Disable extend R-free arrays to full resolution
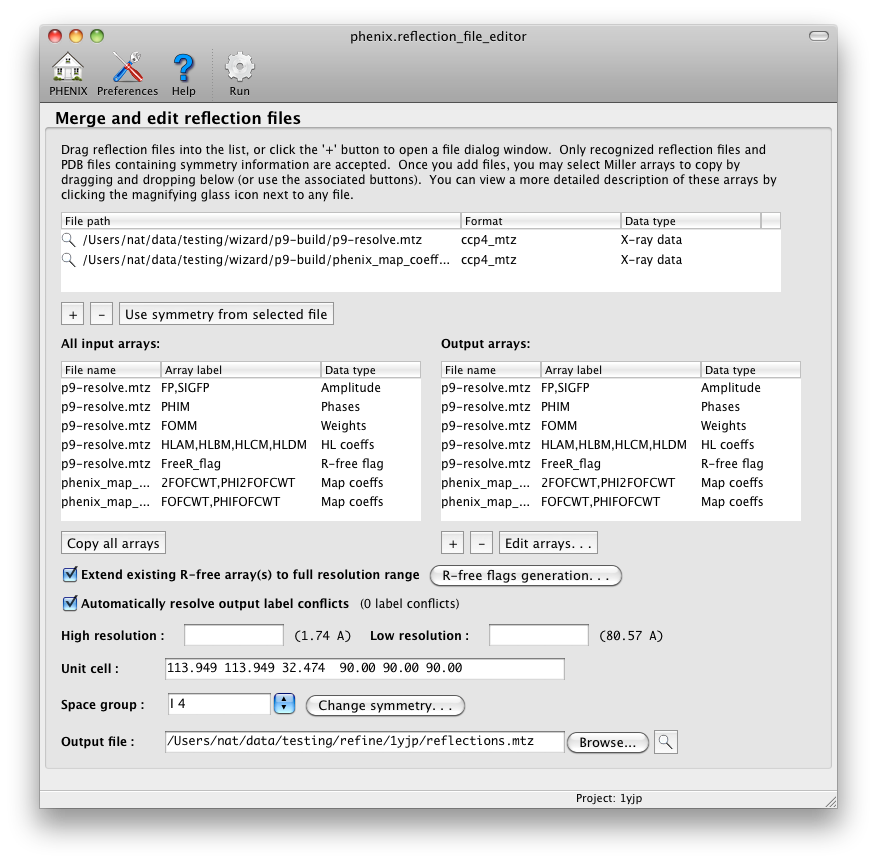 [x=70, y=575]
